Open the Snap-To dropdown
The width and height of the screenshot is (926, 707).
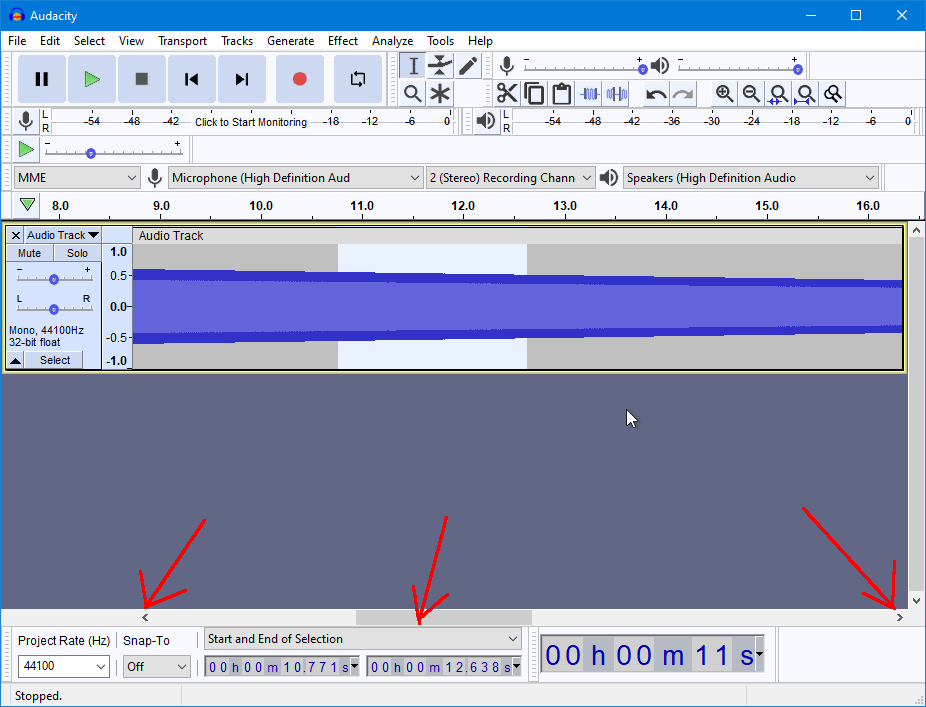pyautogui.click(x=156, y=666)
